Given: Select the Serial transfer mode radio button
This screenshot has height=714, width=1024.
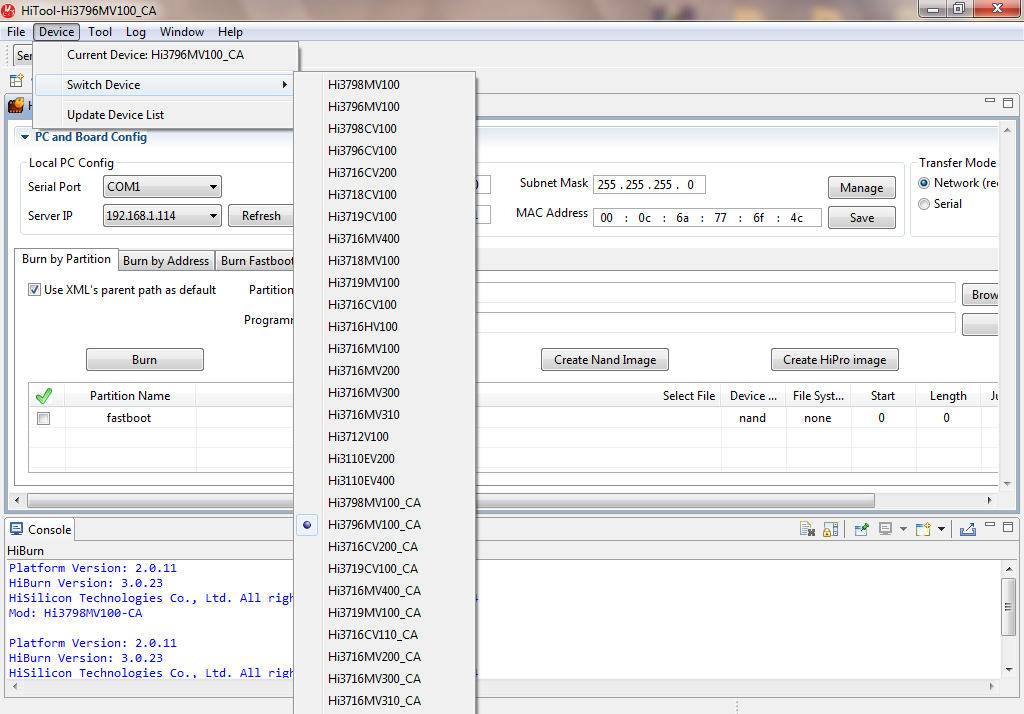Looking at the screenshot, I should [924, 204].
